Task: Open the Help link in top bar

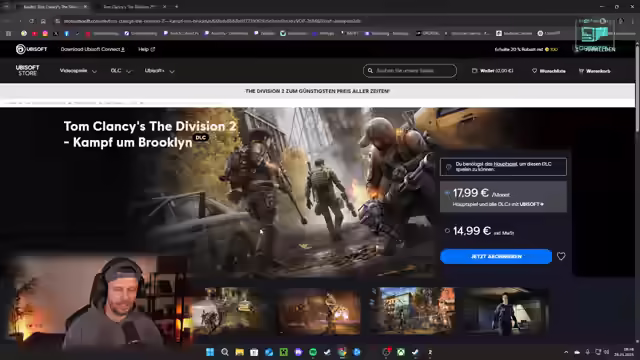Action: pyautogui.click(x=147, y=49)
